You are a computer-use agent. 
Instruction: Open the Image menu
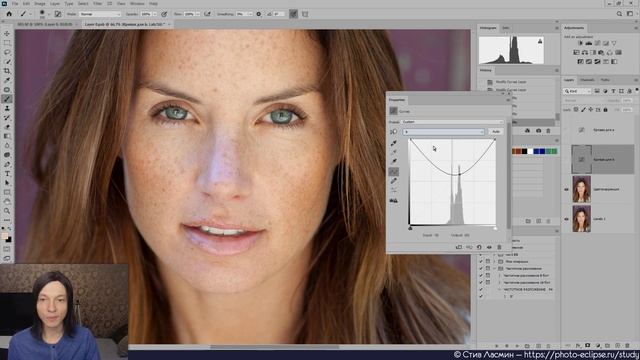(40, 3)
